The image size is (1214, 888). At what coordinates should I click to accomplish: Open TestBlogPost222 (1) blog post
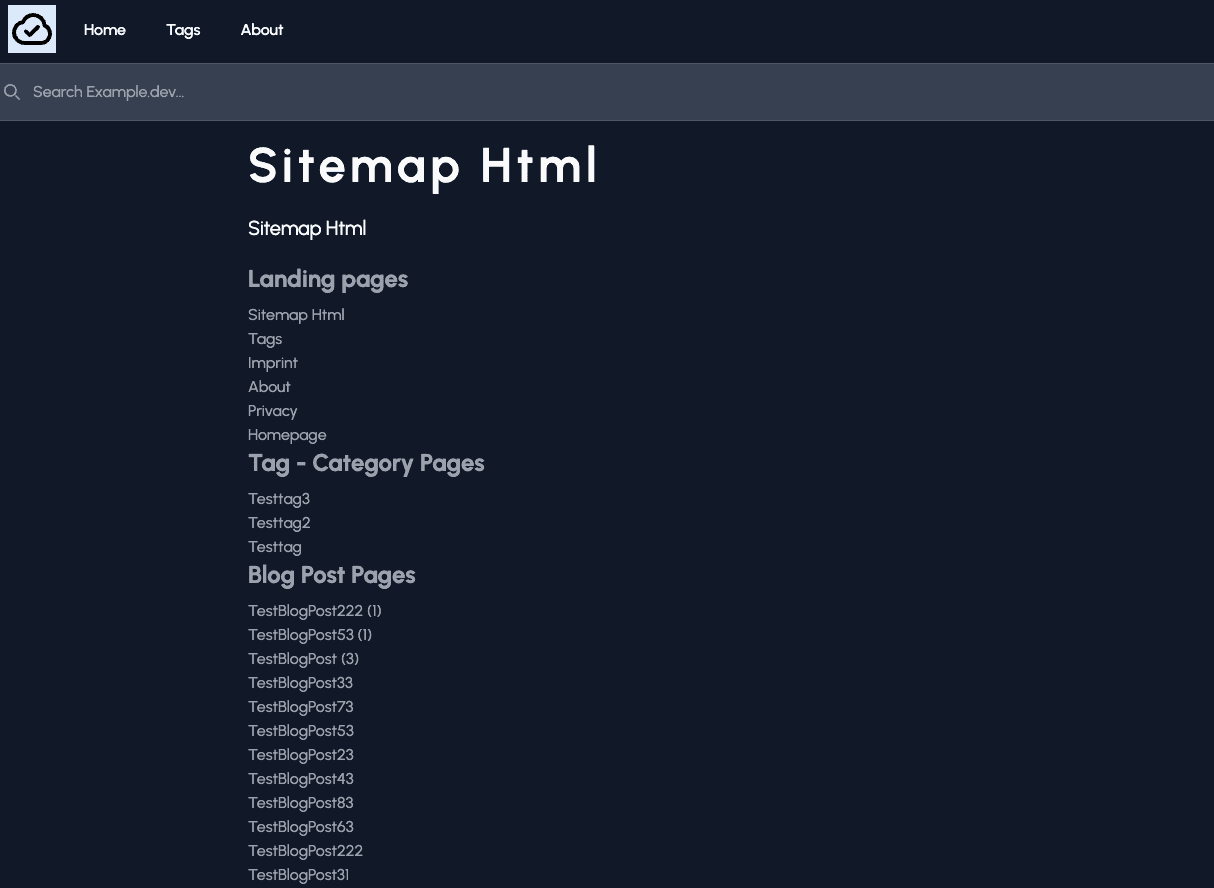click(x=314, y=611)
